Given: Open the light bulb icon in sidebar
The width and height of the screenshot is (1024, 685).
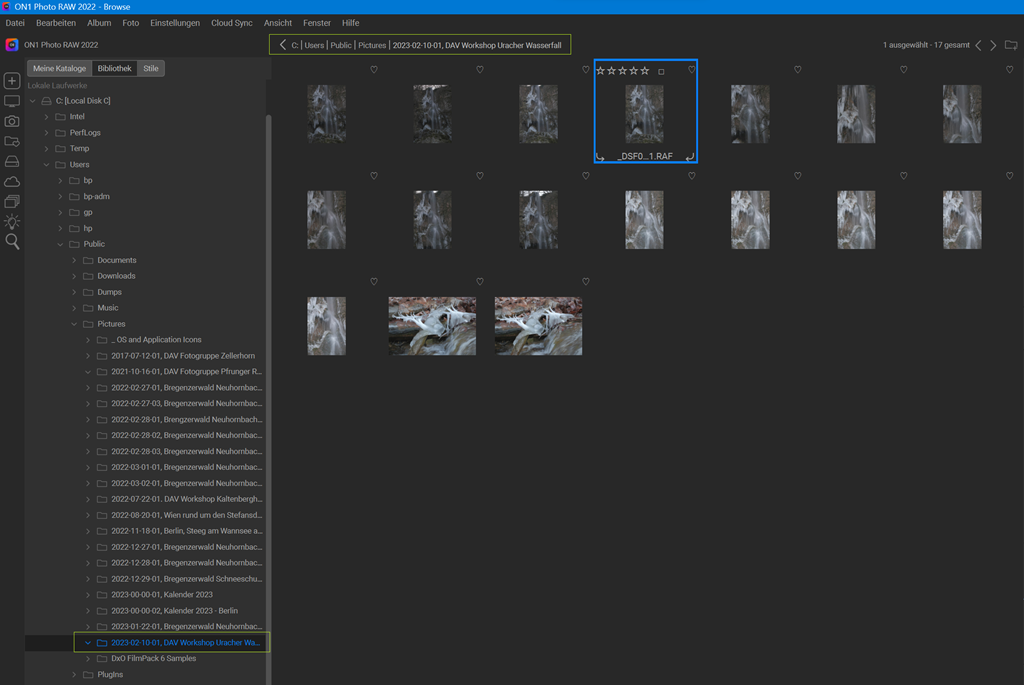Looking at the screenshot, I should 12,222.
